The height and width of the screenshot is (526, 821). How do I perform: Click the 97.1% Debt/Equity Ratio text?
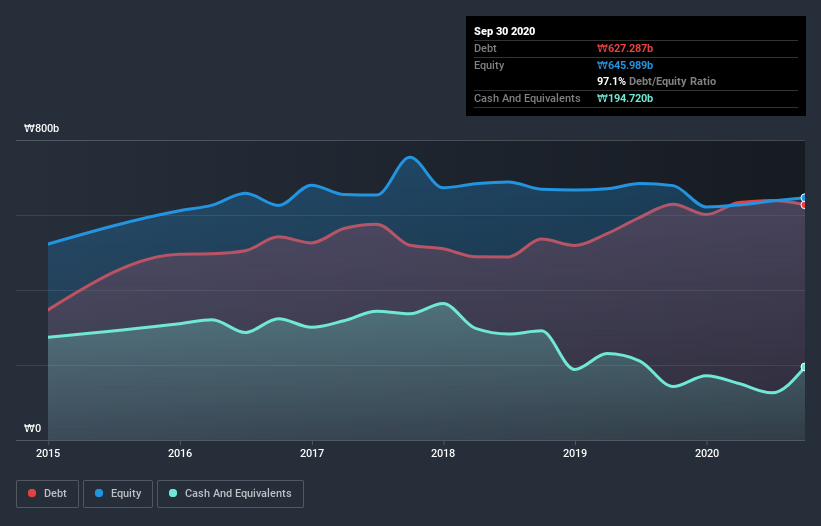tap(657, 82)
